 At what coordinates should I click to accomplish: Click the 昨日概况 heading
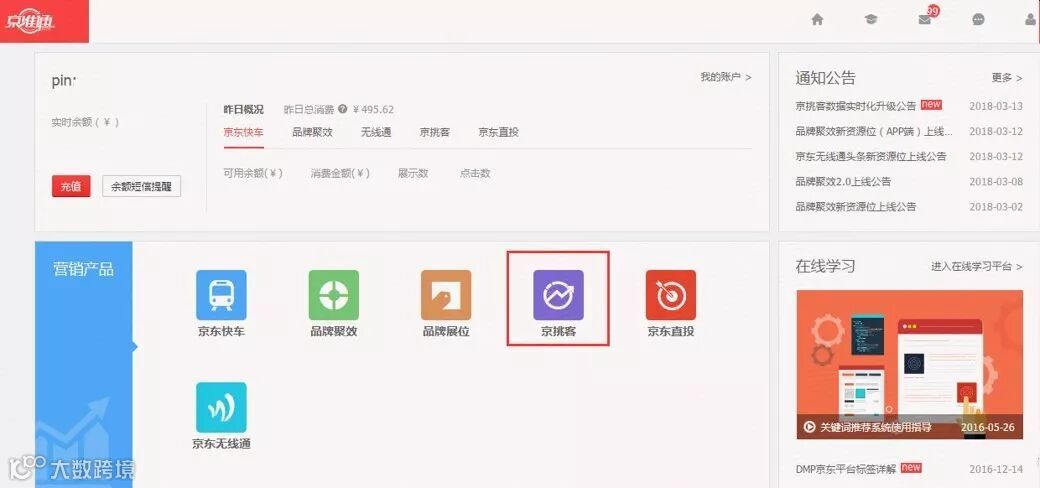[243, 109]
